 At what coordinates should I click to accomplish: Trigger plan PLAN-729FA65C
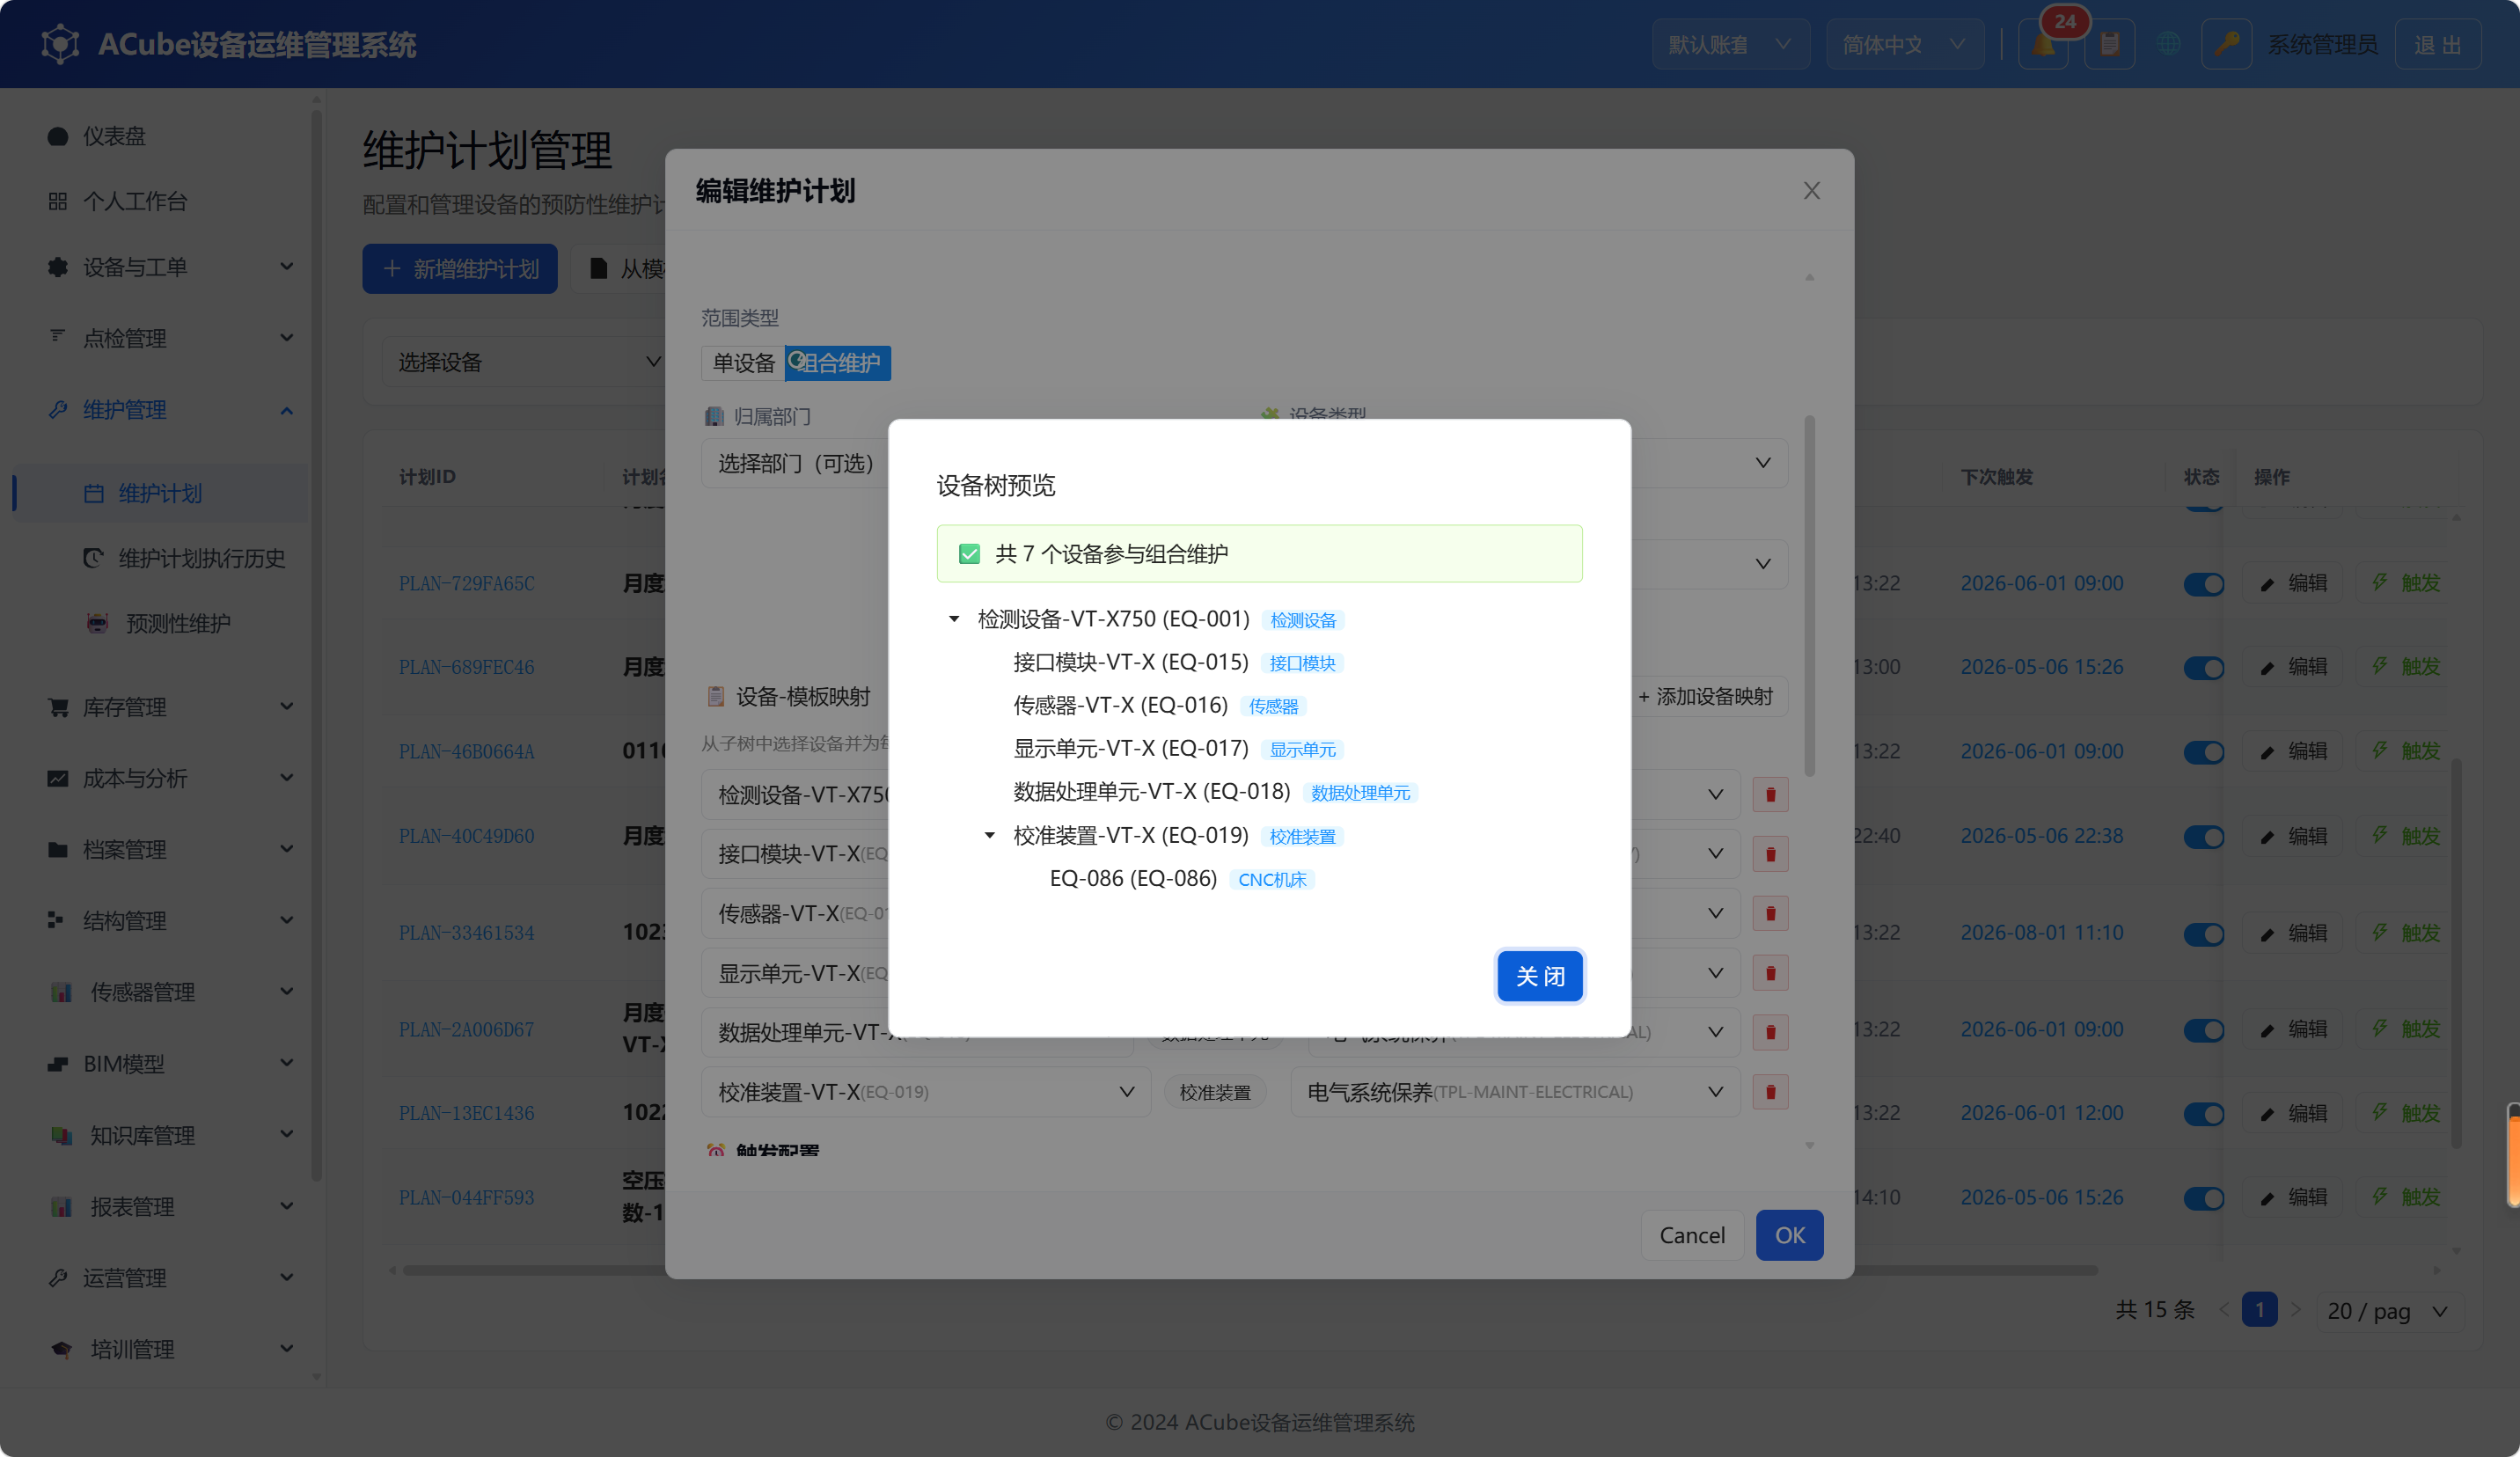click(2407, 583)
